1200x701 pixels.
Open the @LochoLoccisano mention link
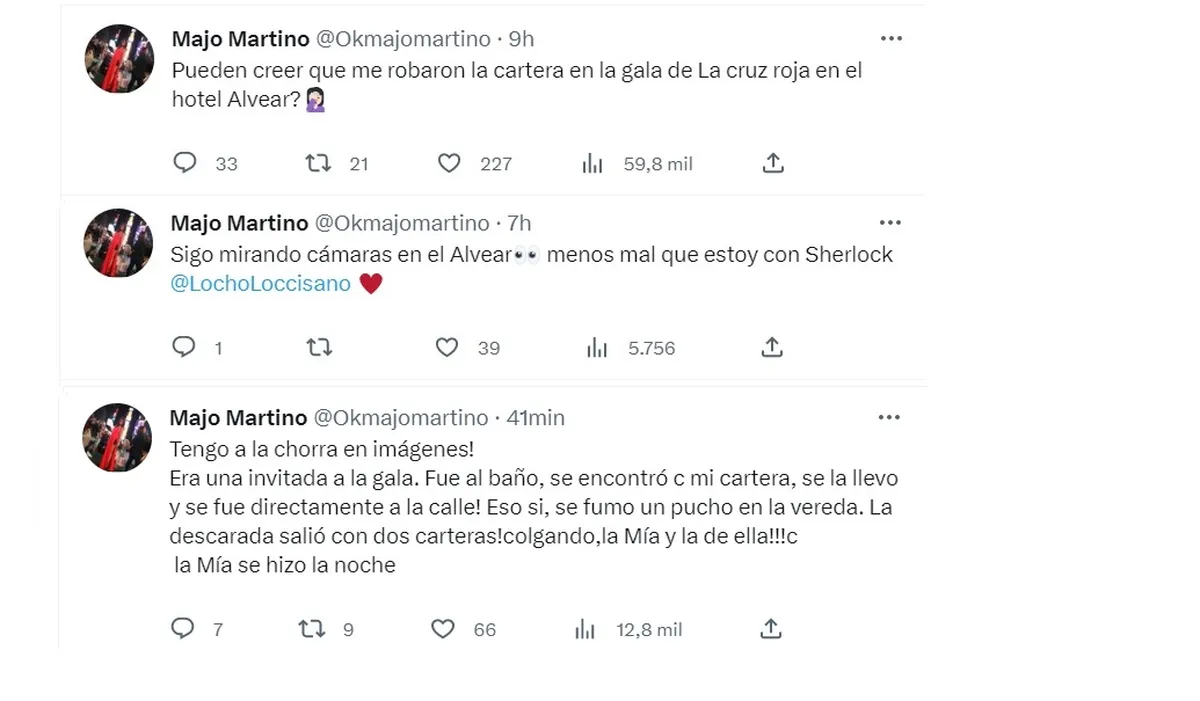(x=261, y=284)
